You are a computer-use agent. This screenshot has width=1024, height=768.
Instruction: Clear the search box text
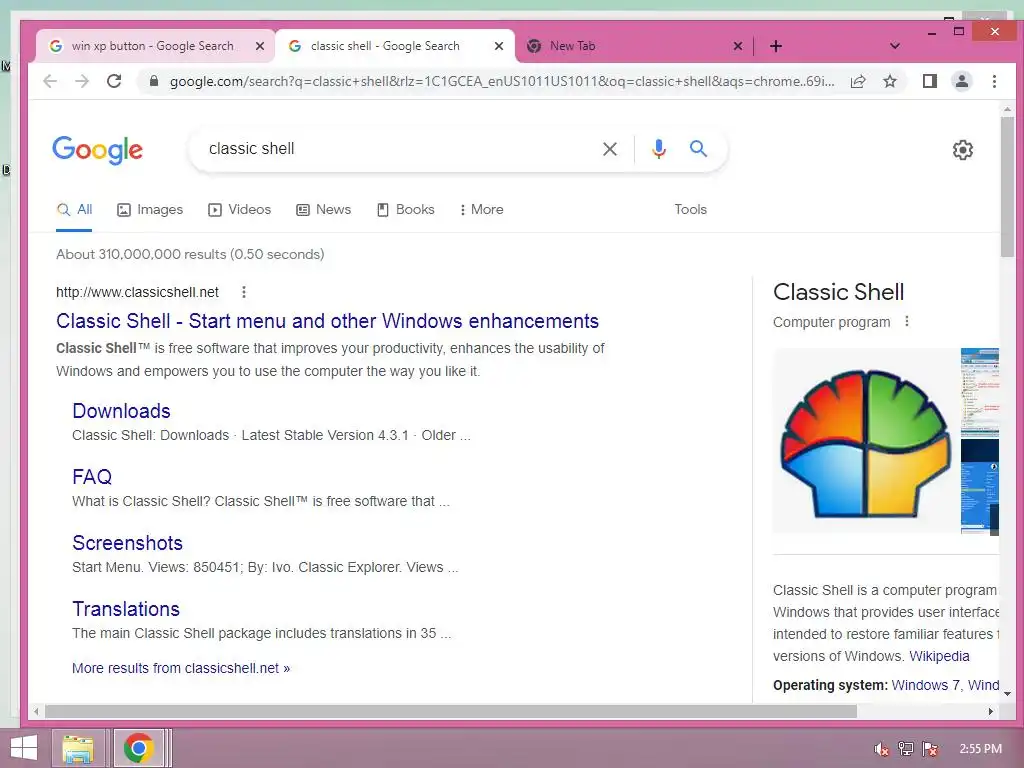(x=609, y=149)
